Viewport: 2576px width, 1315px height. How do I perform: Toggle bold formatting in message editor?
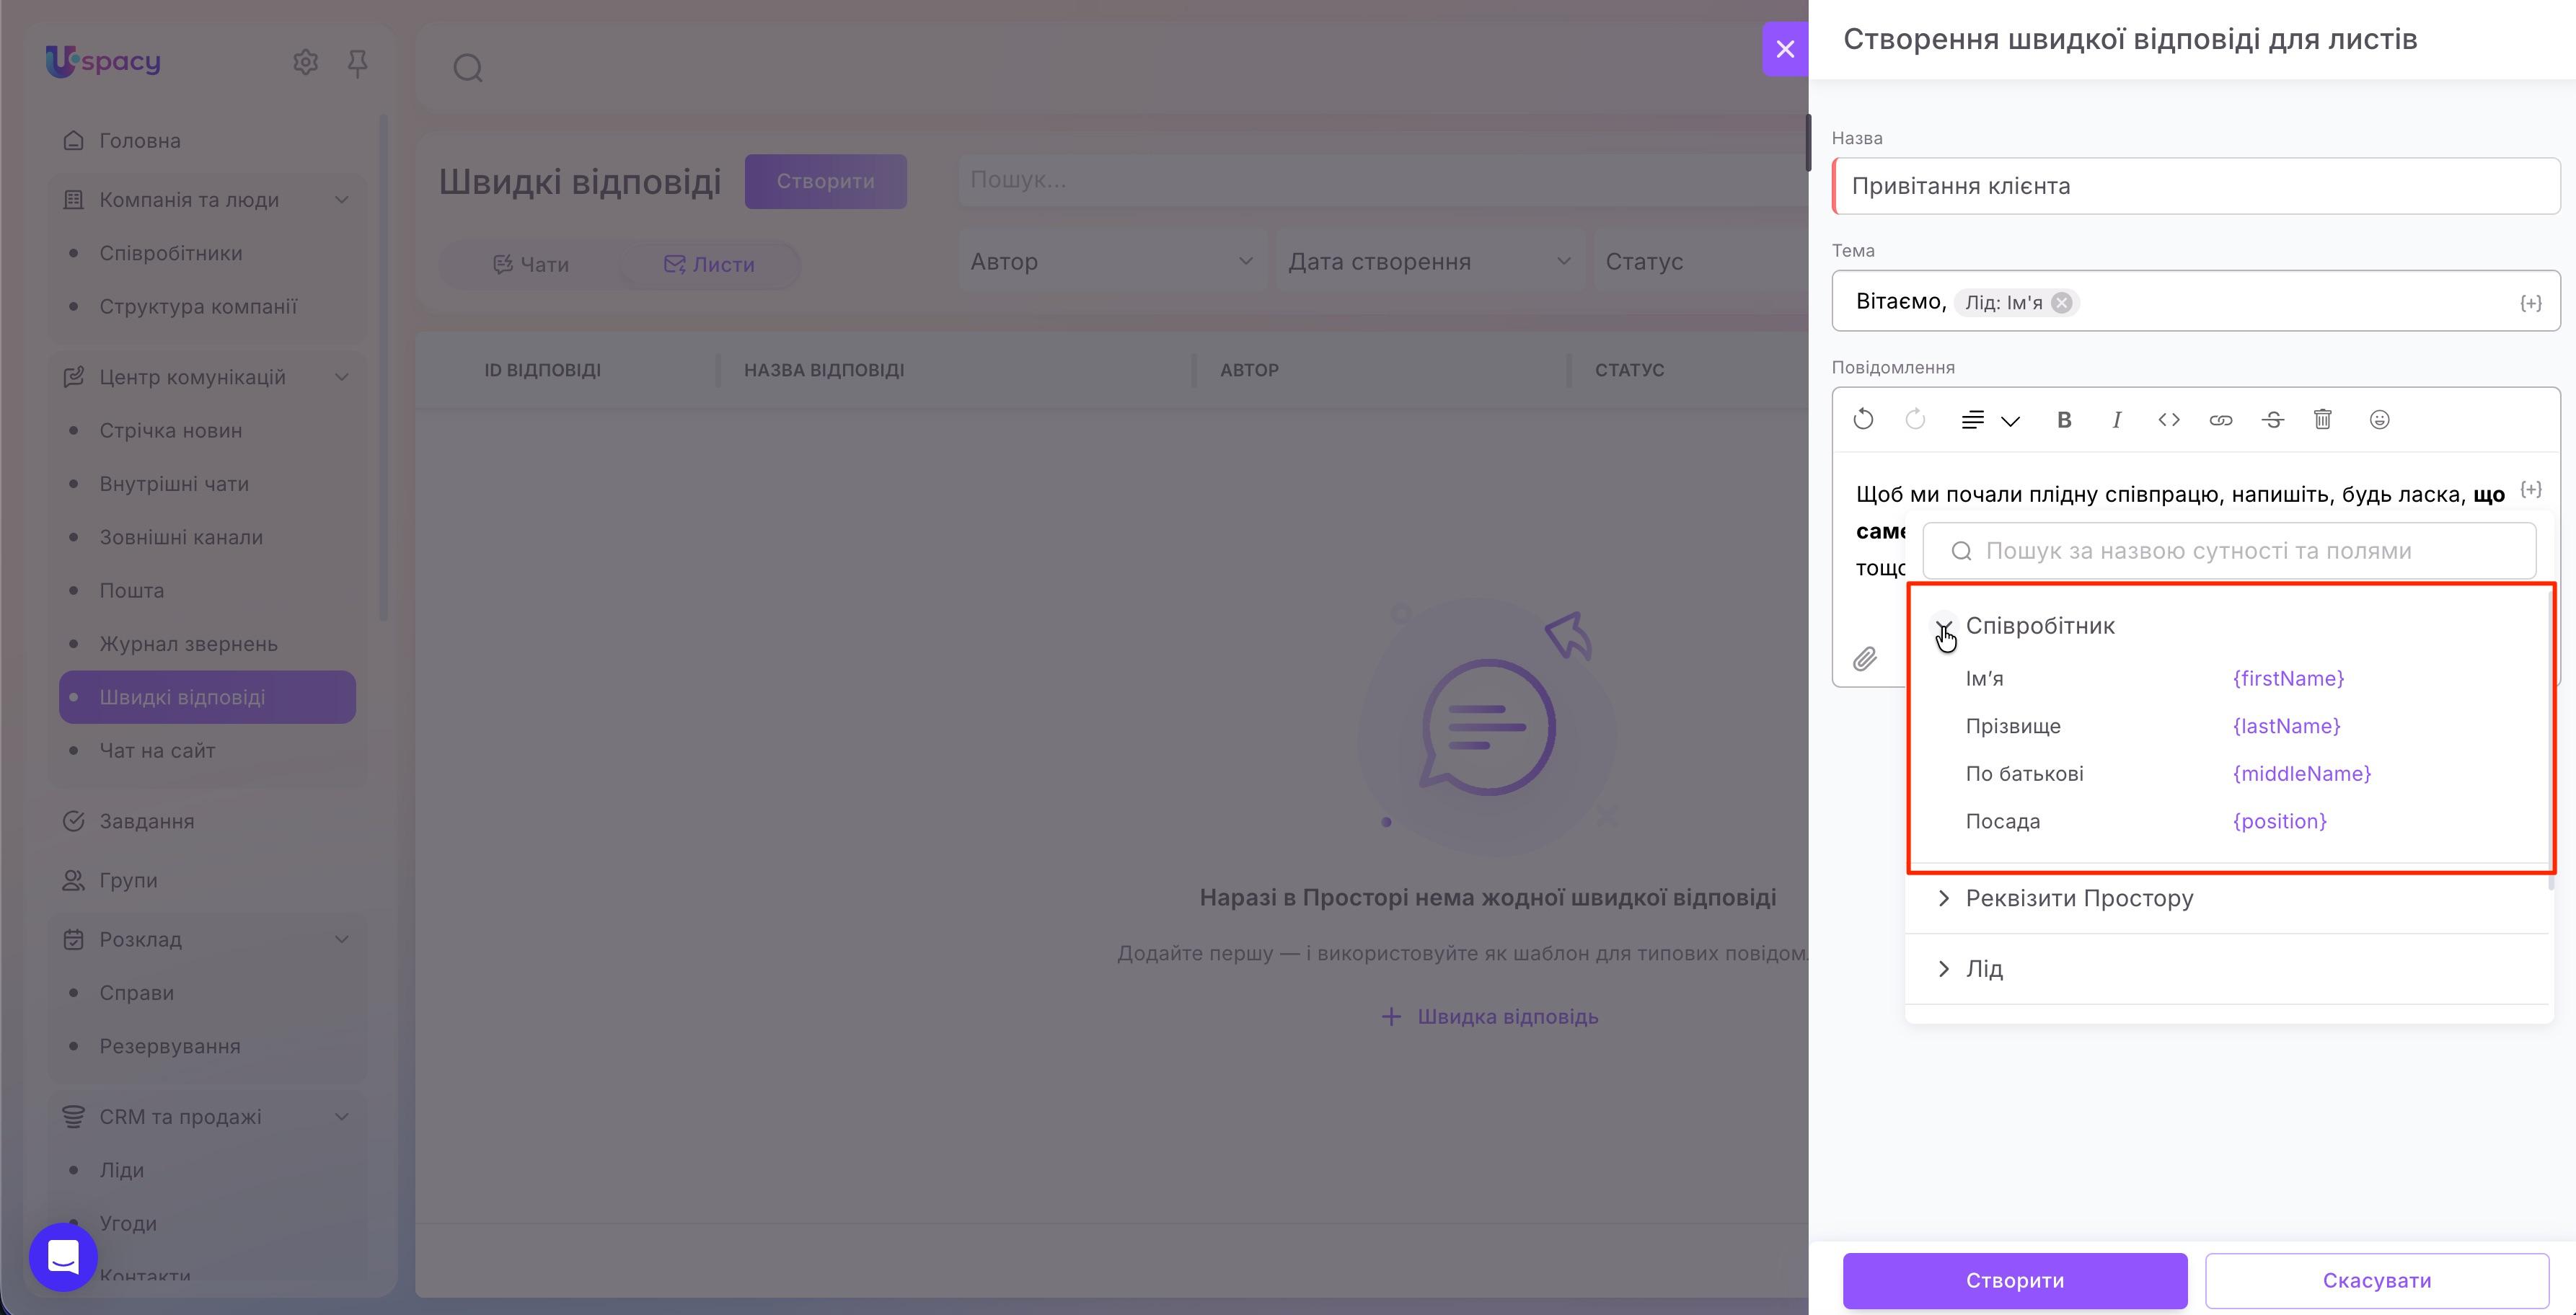pos(2064,420)
